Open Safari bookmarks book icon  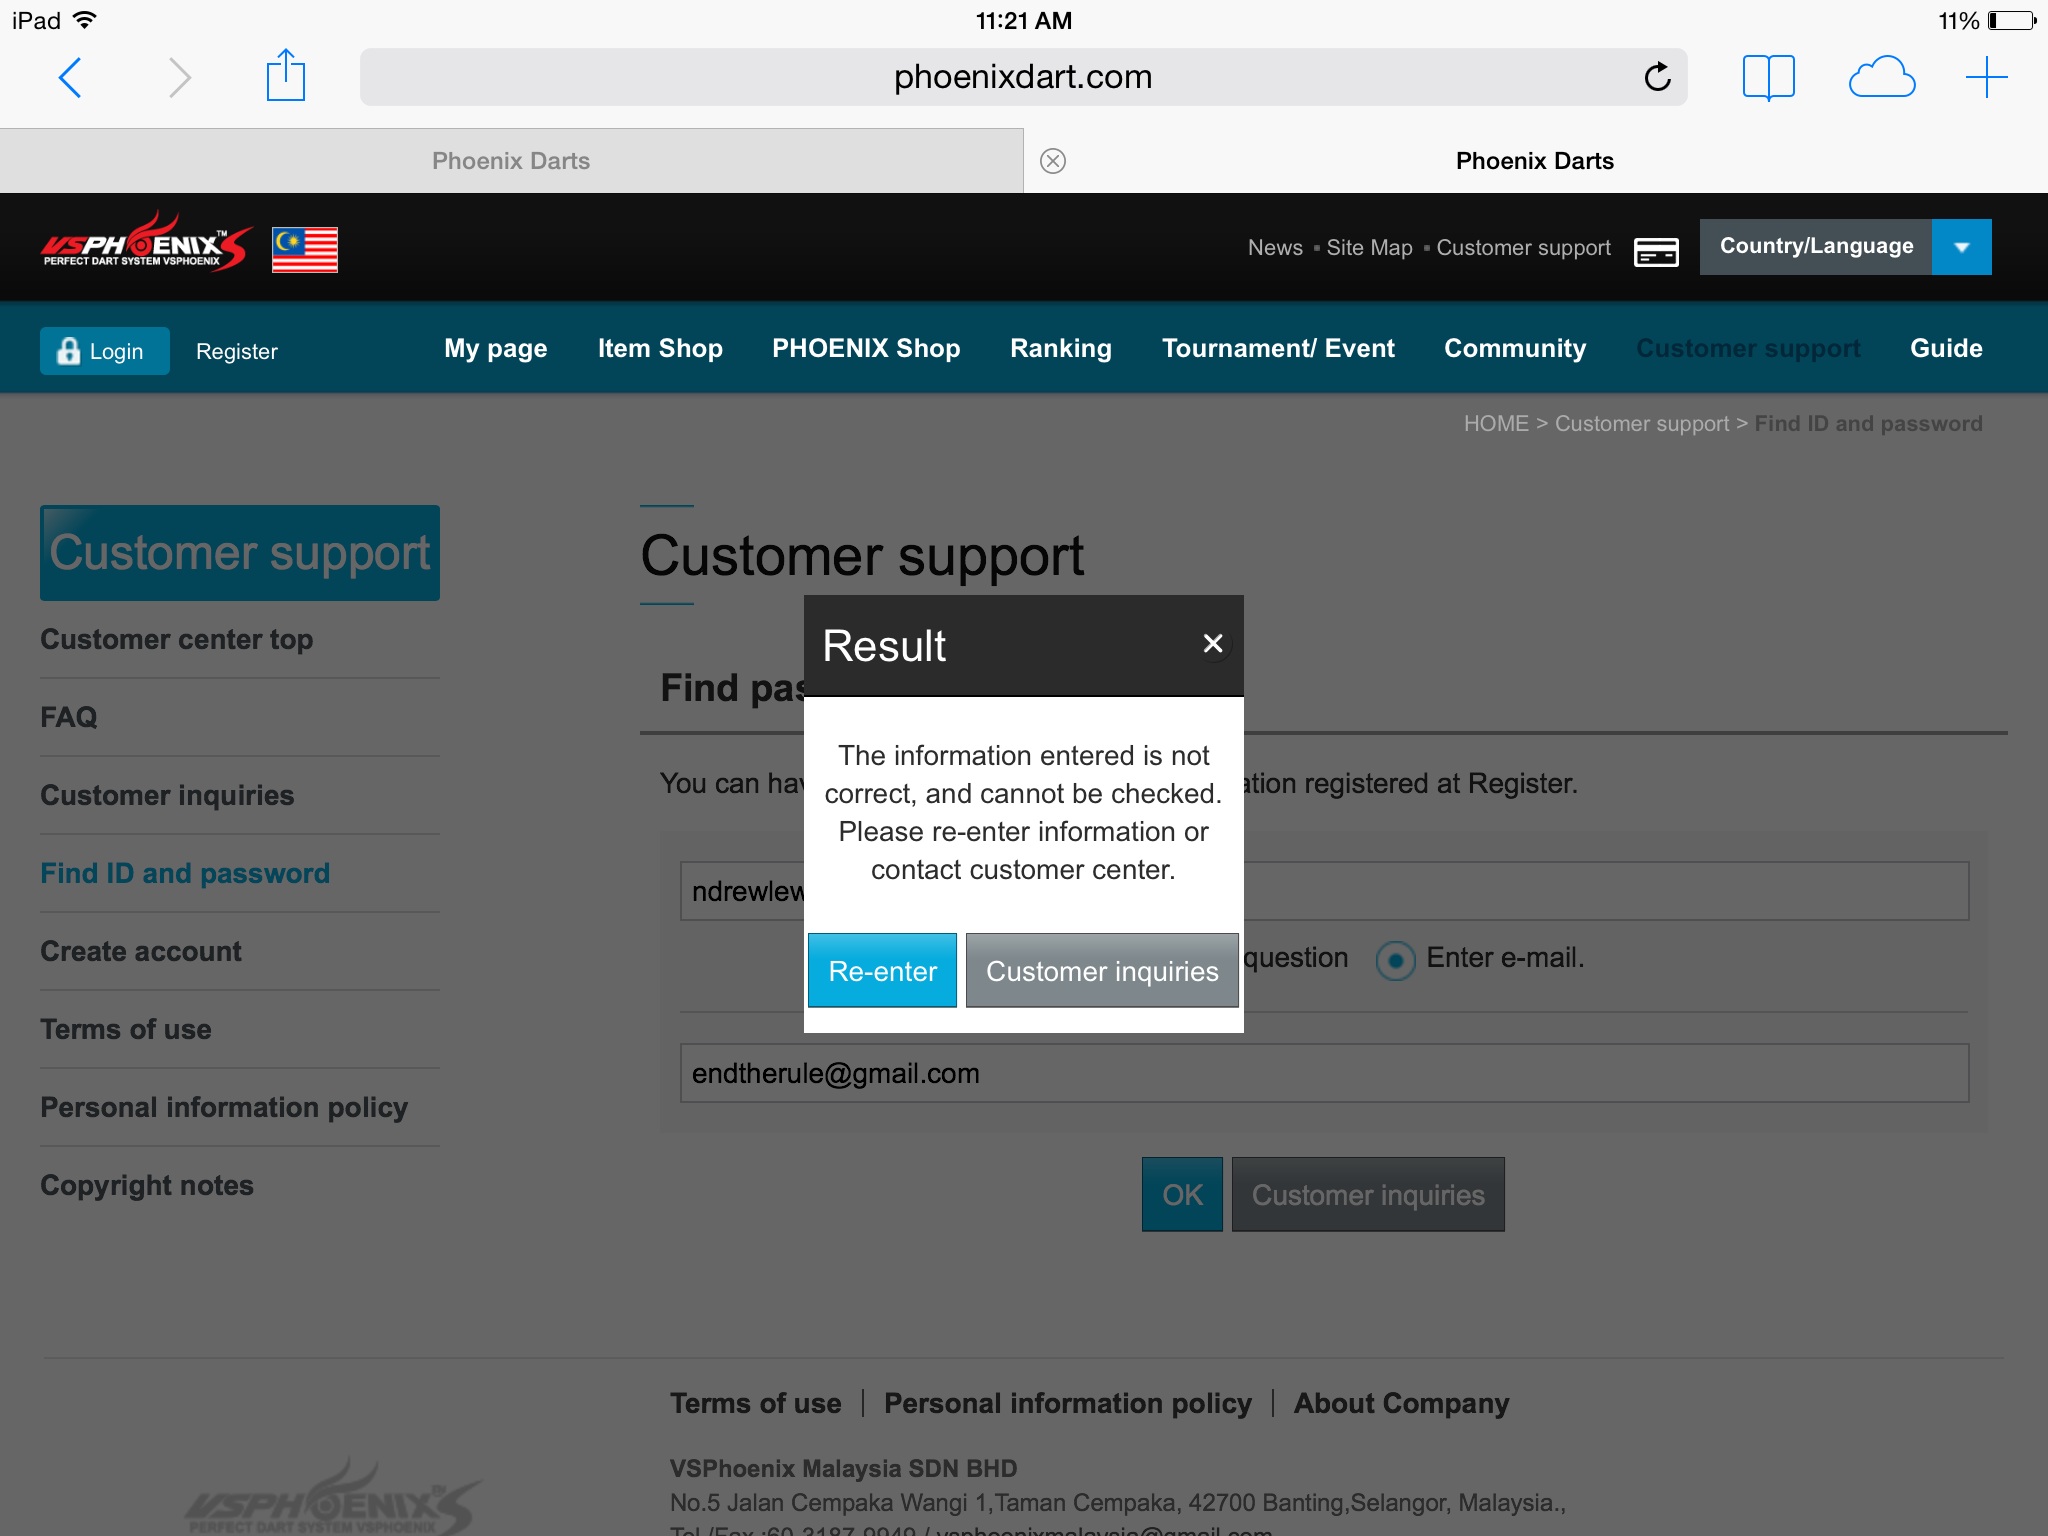1768,77
